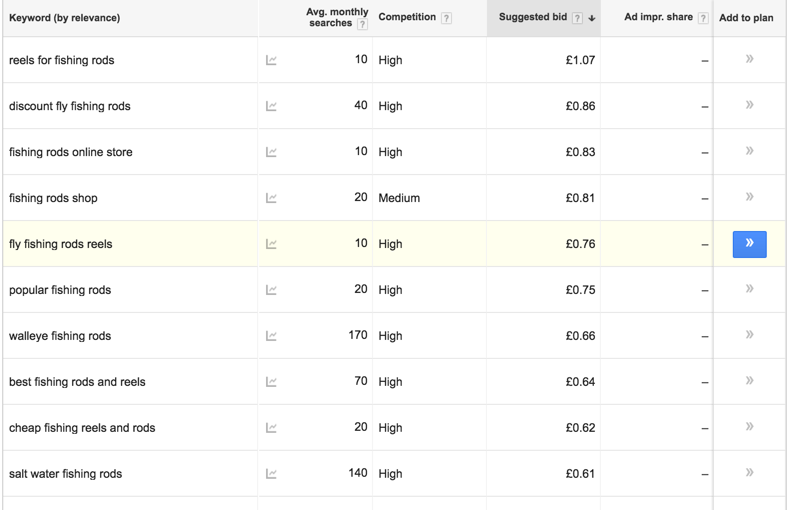792x510 pixels.
Task: Sort by Competition column header
Action: point(407,17)
